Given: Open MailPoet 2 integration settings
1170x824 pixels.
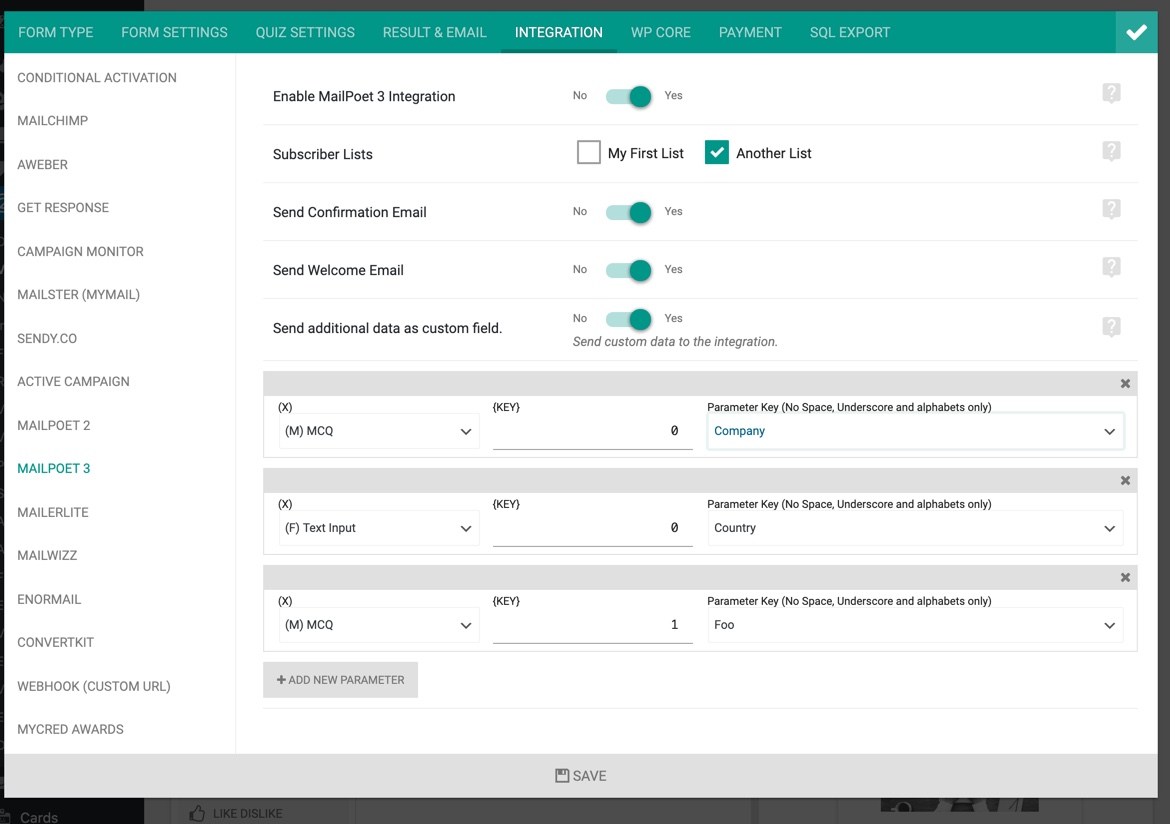Looking at the screenshot, I should [54, 425].
